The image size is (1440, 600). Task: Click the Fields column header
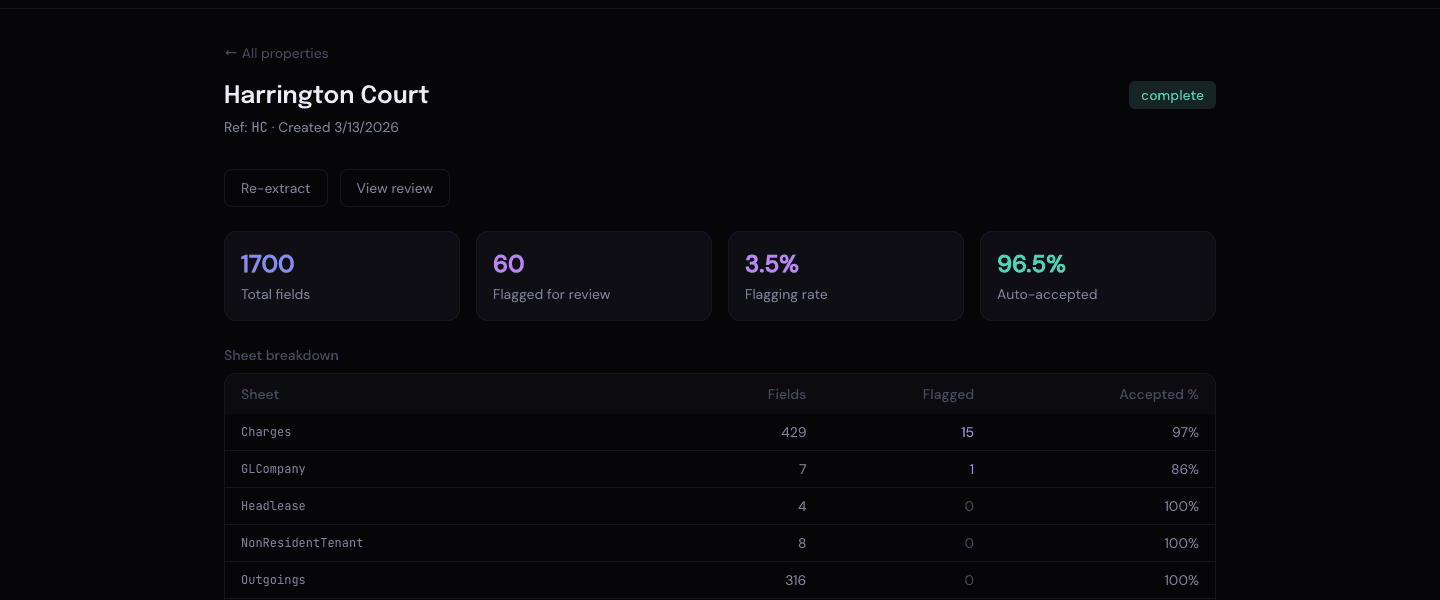(786, 394)
